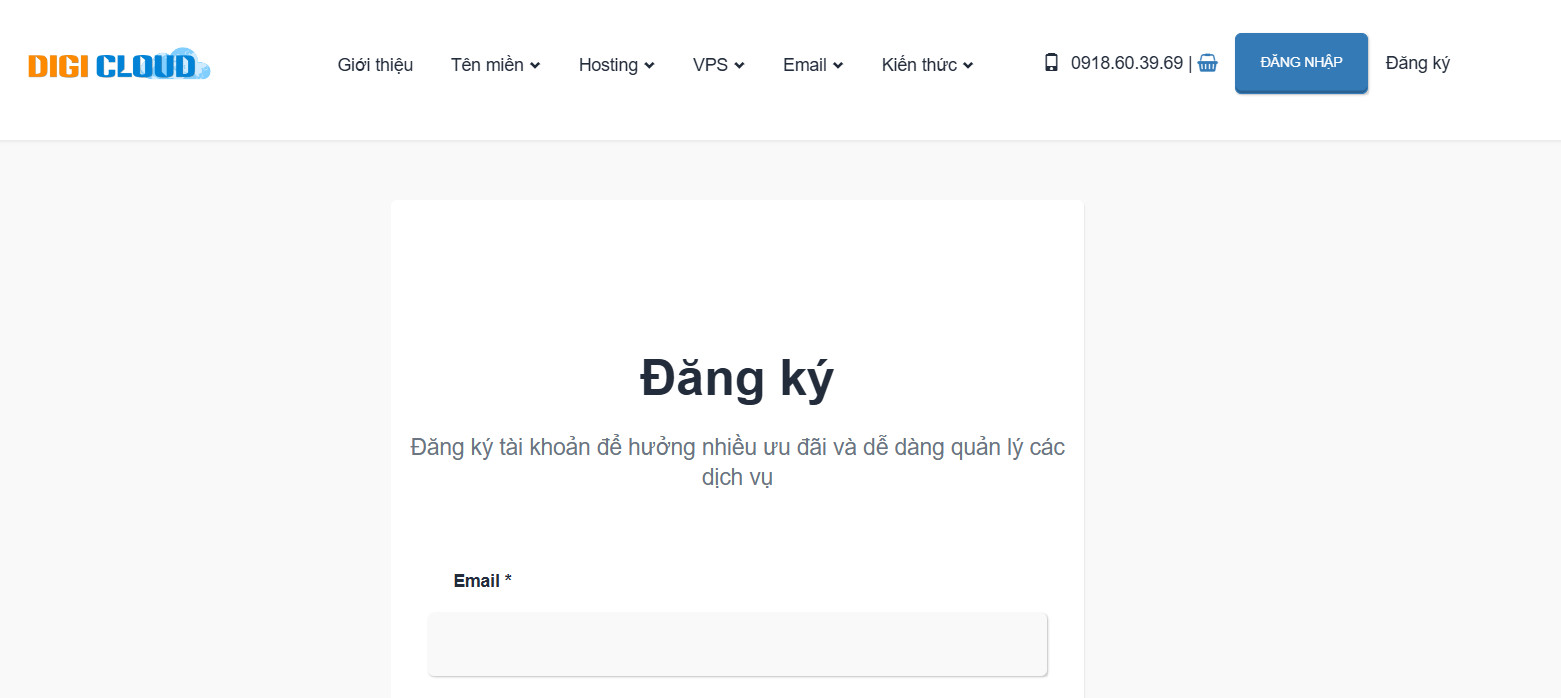Click inside the Email input field
This screenshot has width=1561, height=698.
(737, 644)
